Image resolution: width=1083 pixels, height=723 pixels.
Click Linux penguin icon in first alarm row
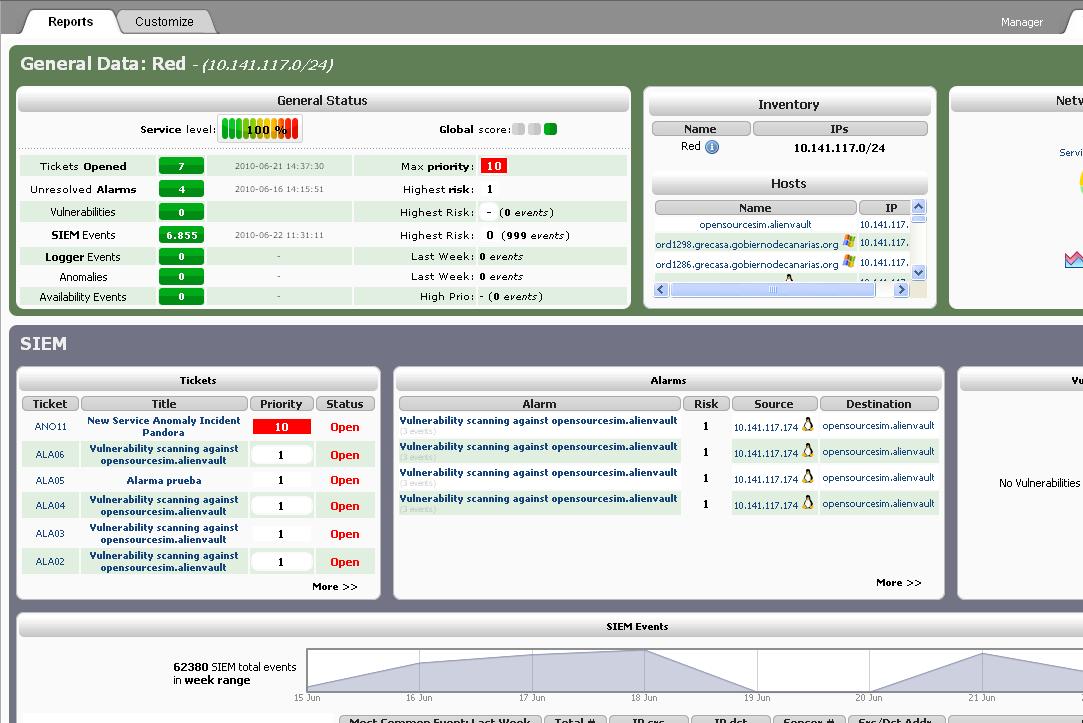coord(808,425)
